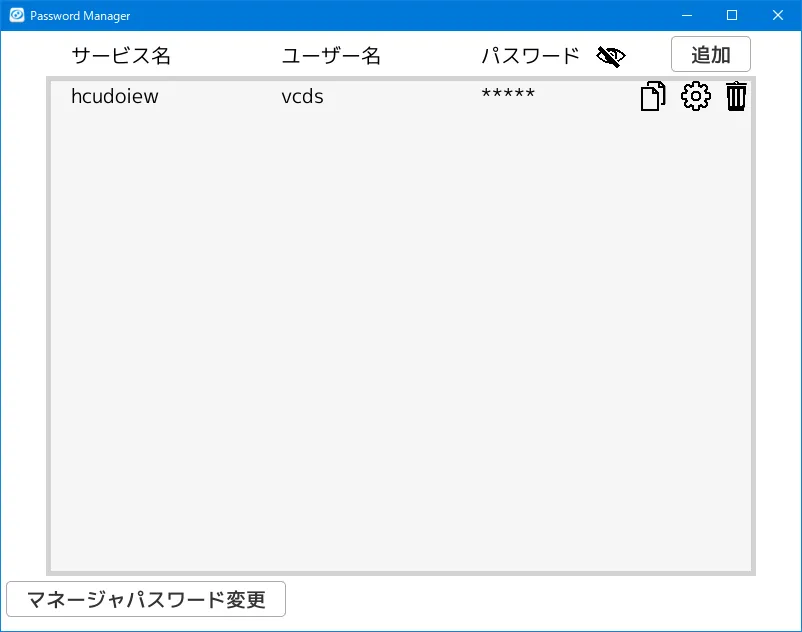Minimize the Password Manager window
Viewport: 802px width, 632px height.
687,15
